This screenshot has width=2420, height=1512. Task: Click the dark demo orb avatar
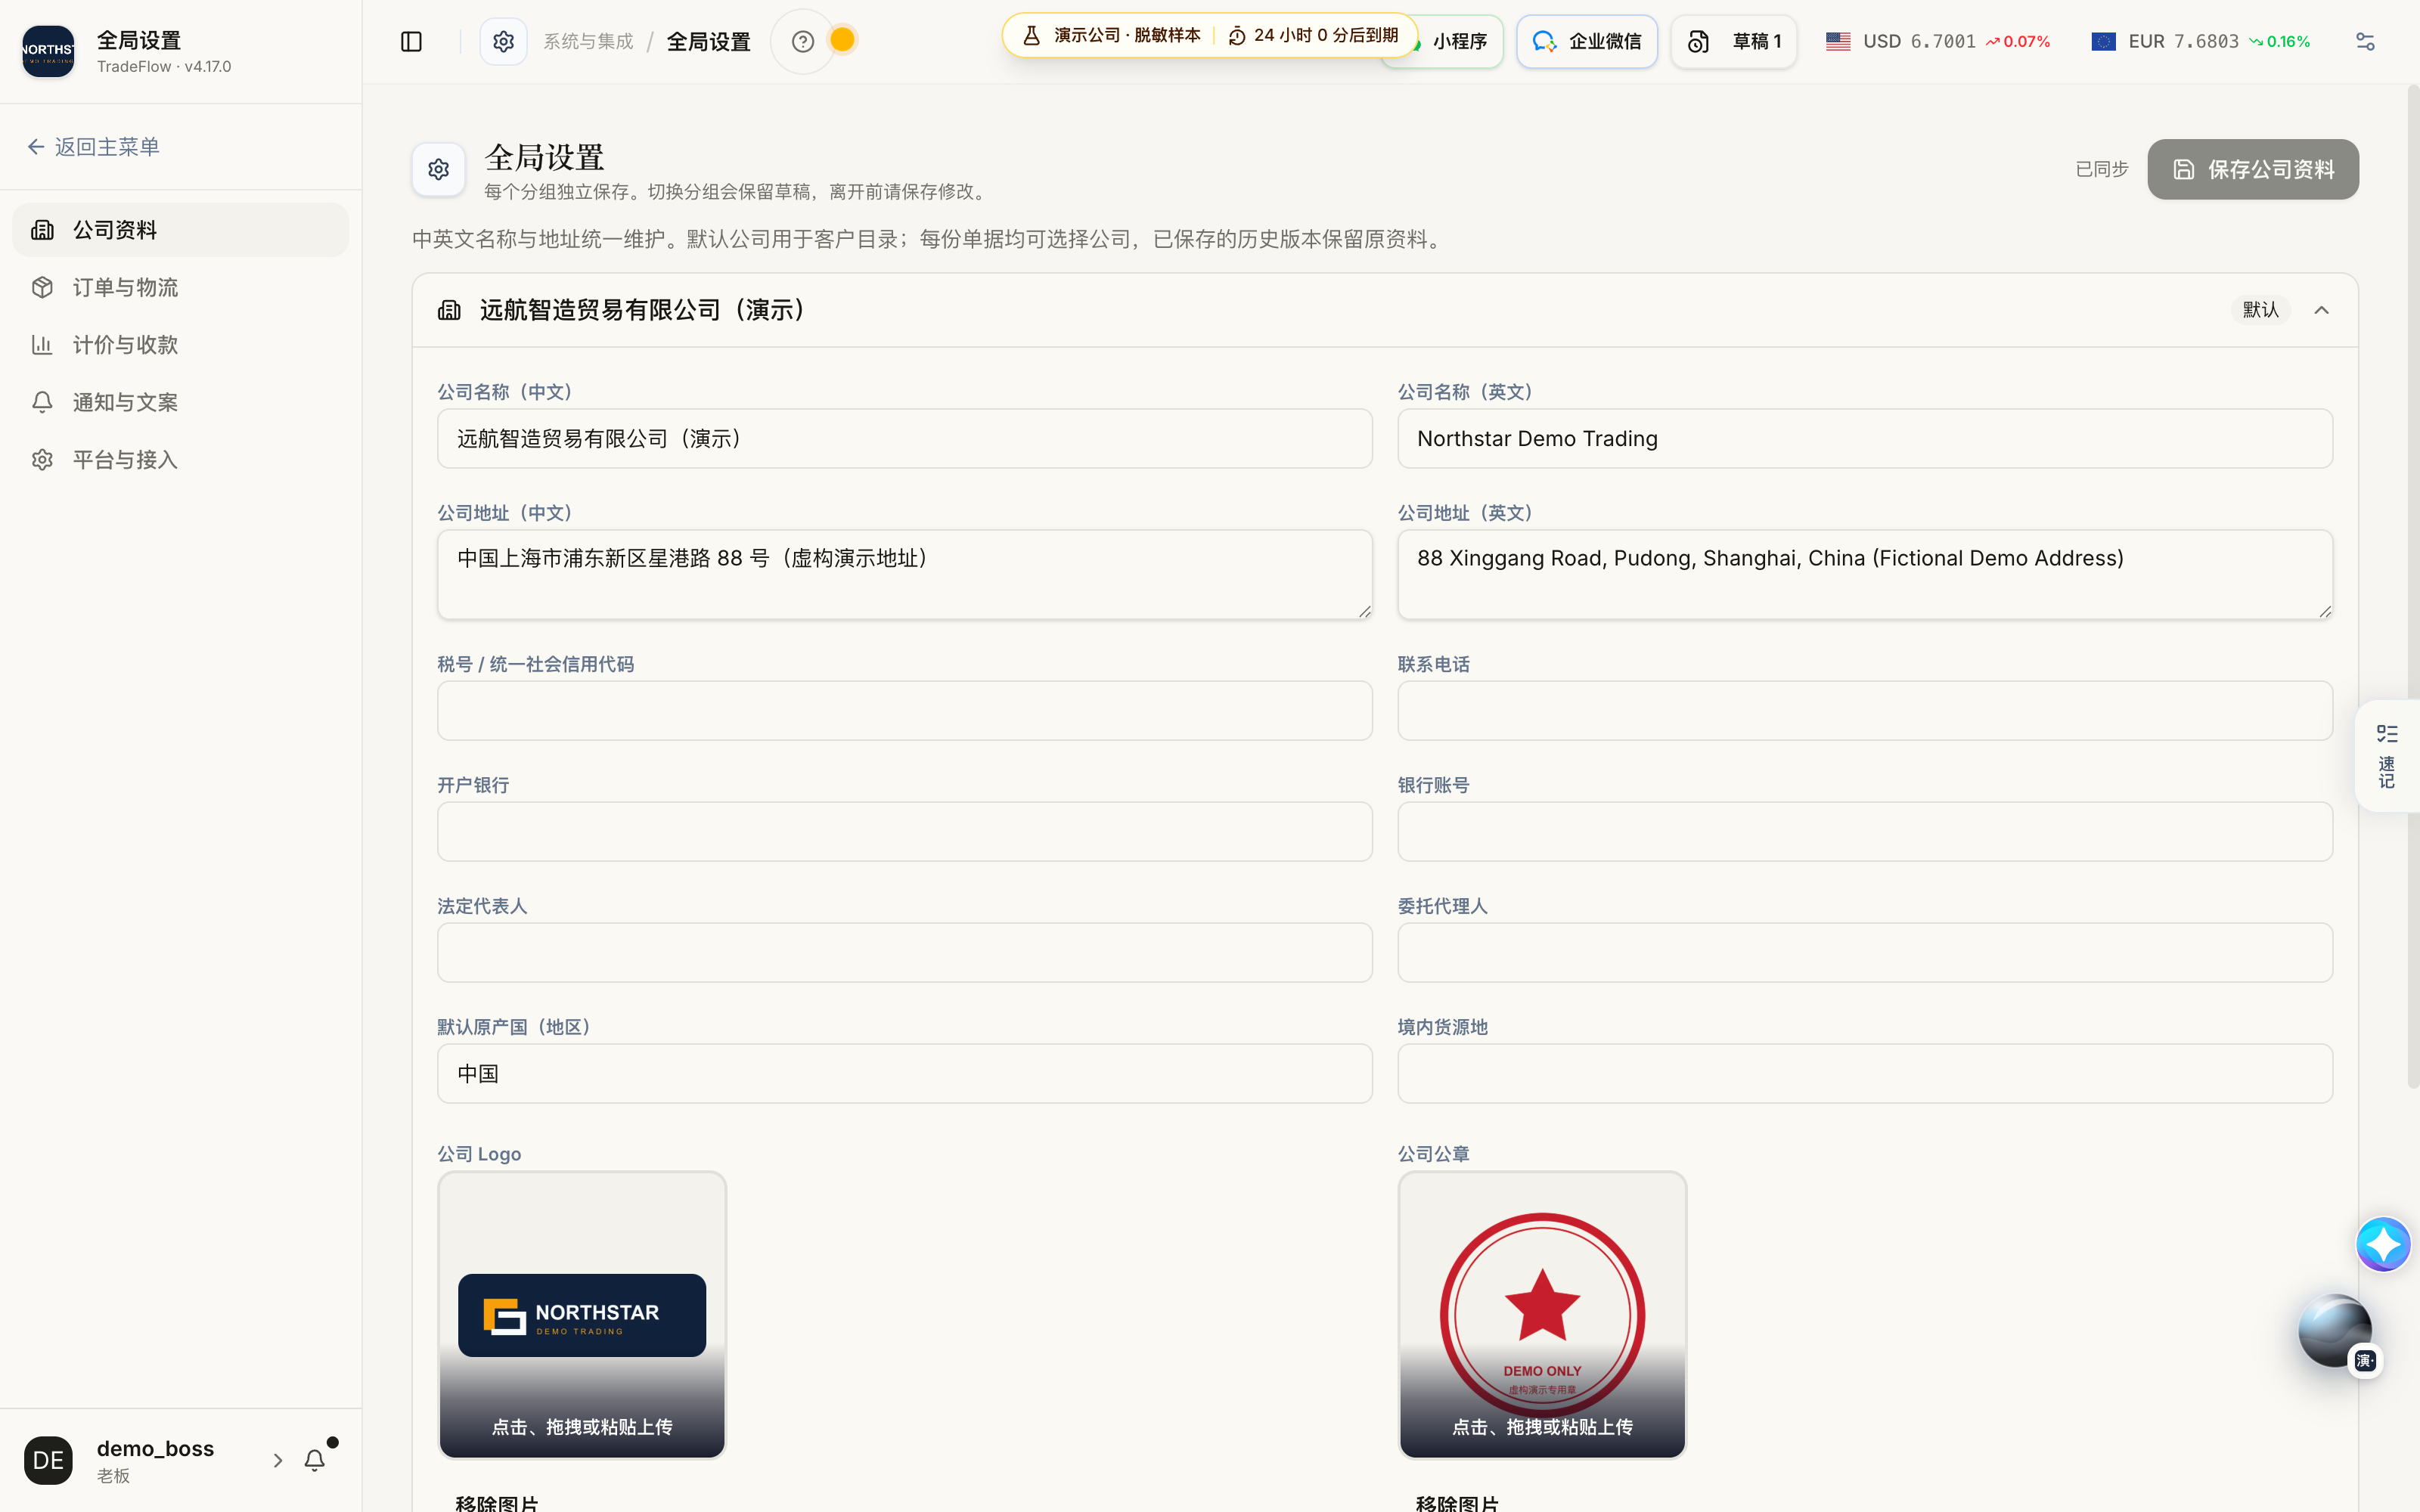click(2335, 1331)
